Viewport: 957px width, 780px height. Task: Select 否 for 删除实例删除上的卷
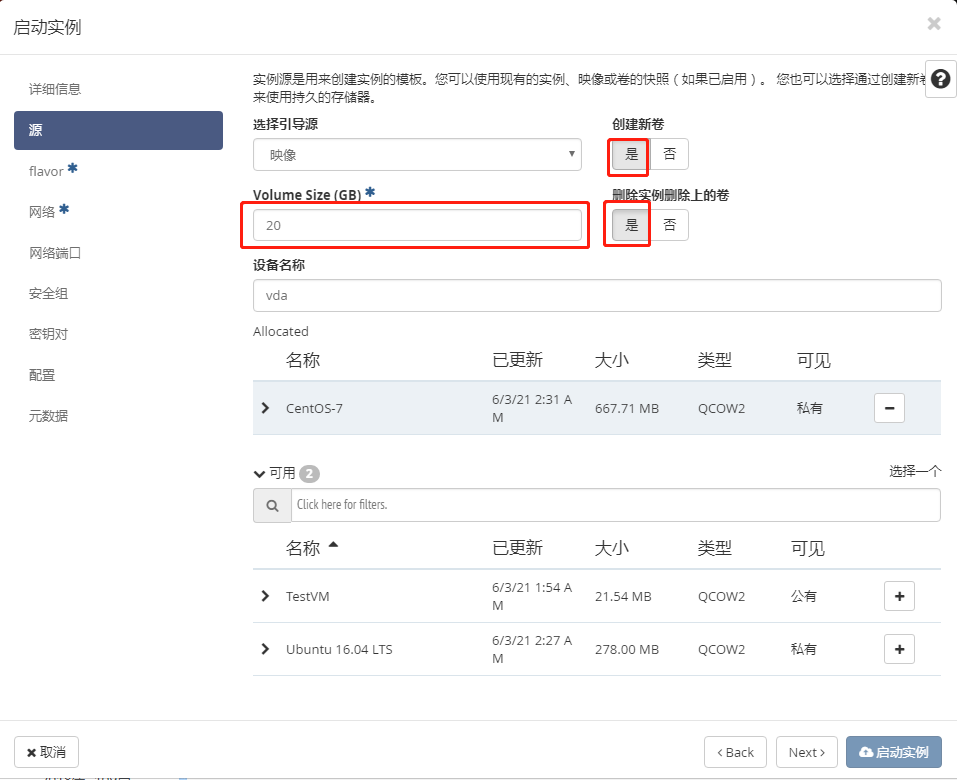click(669, 224)
